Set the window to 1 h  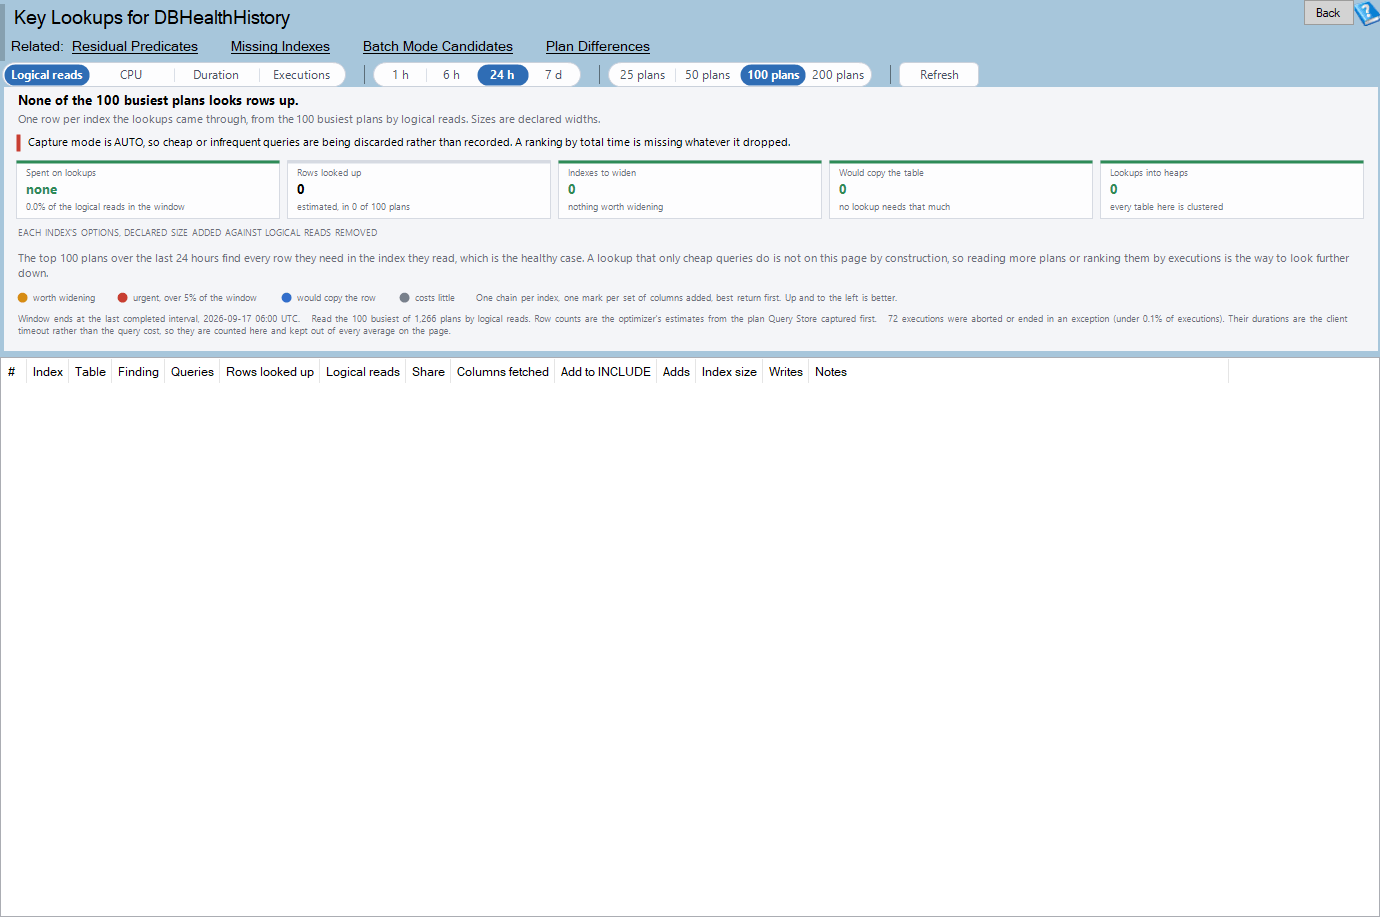pos(400,75)
